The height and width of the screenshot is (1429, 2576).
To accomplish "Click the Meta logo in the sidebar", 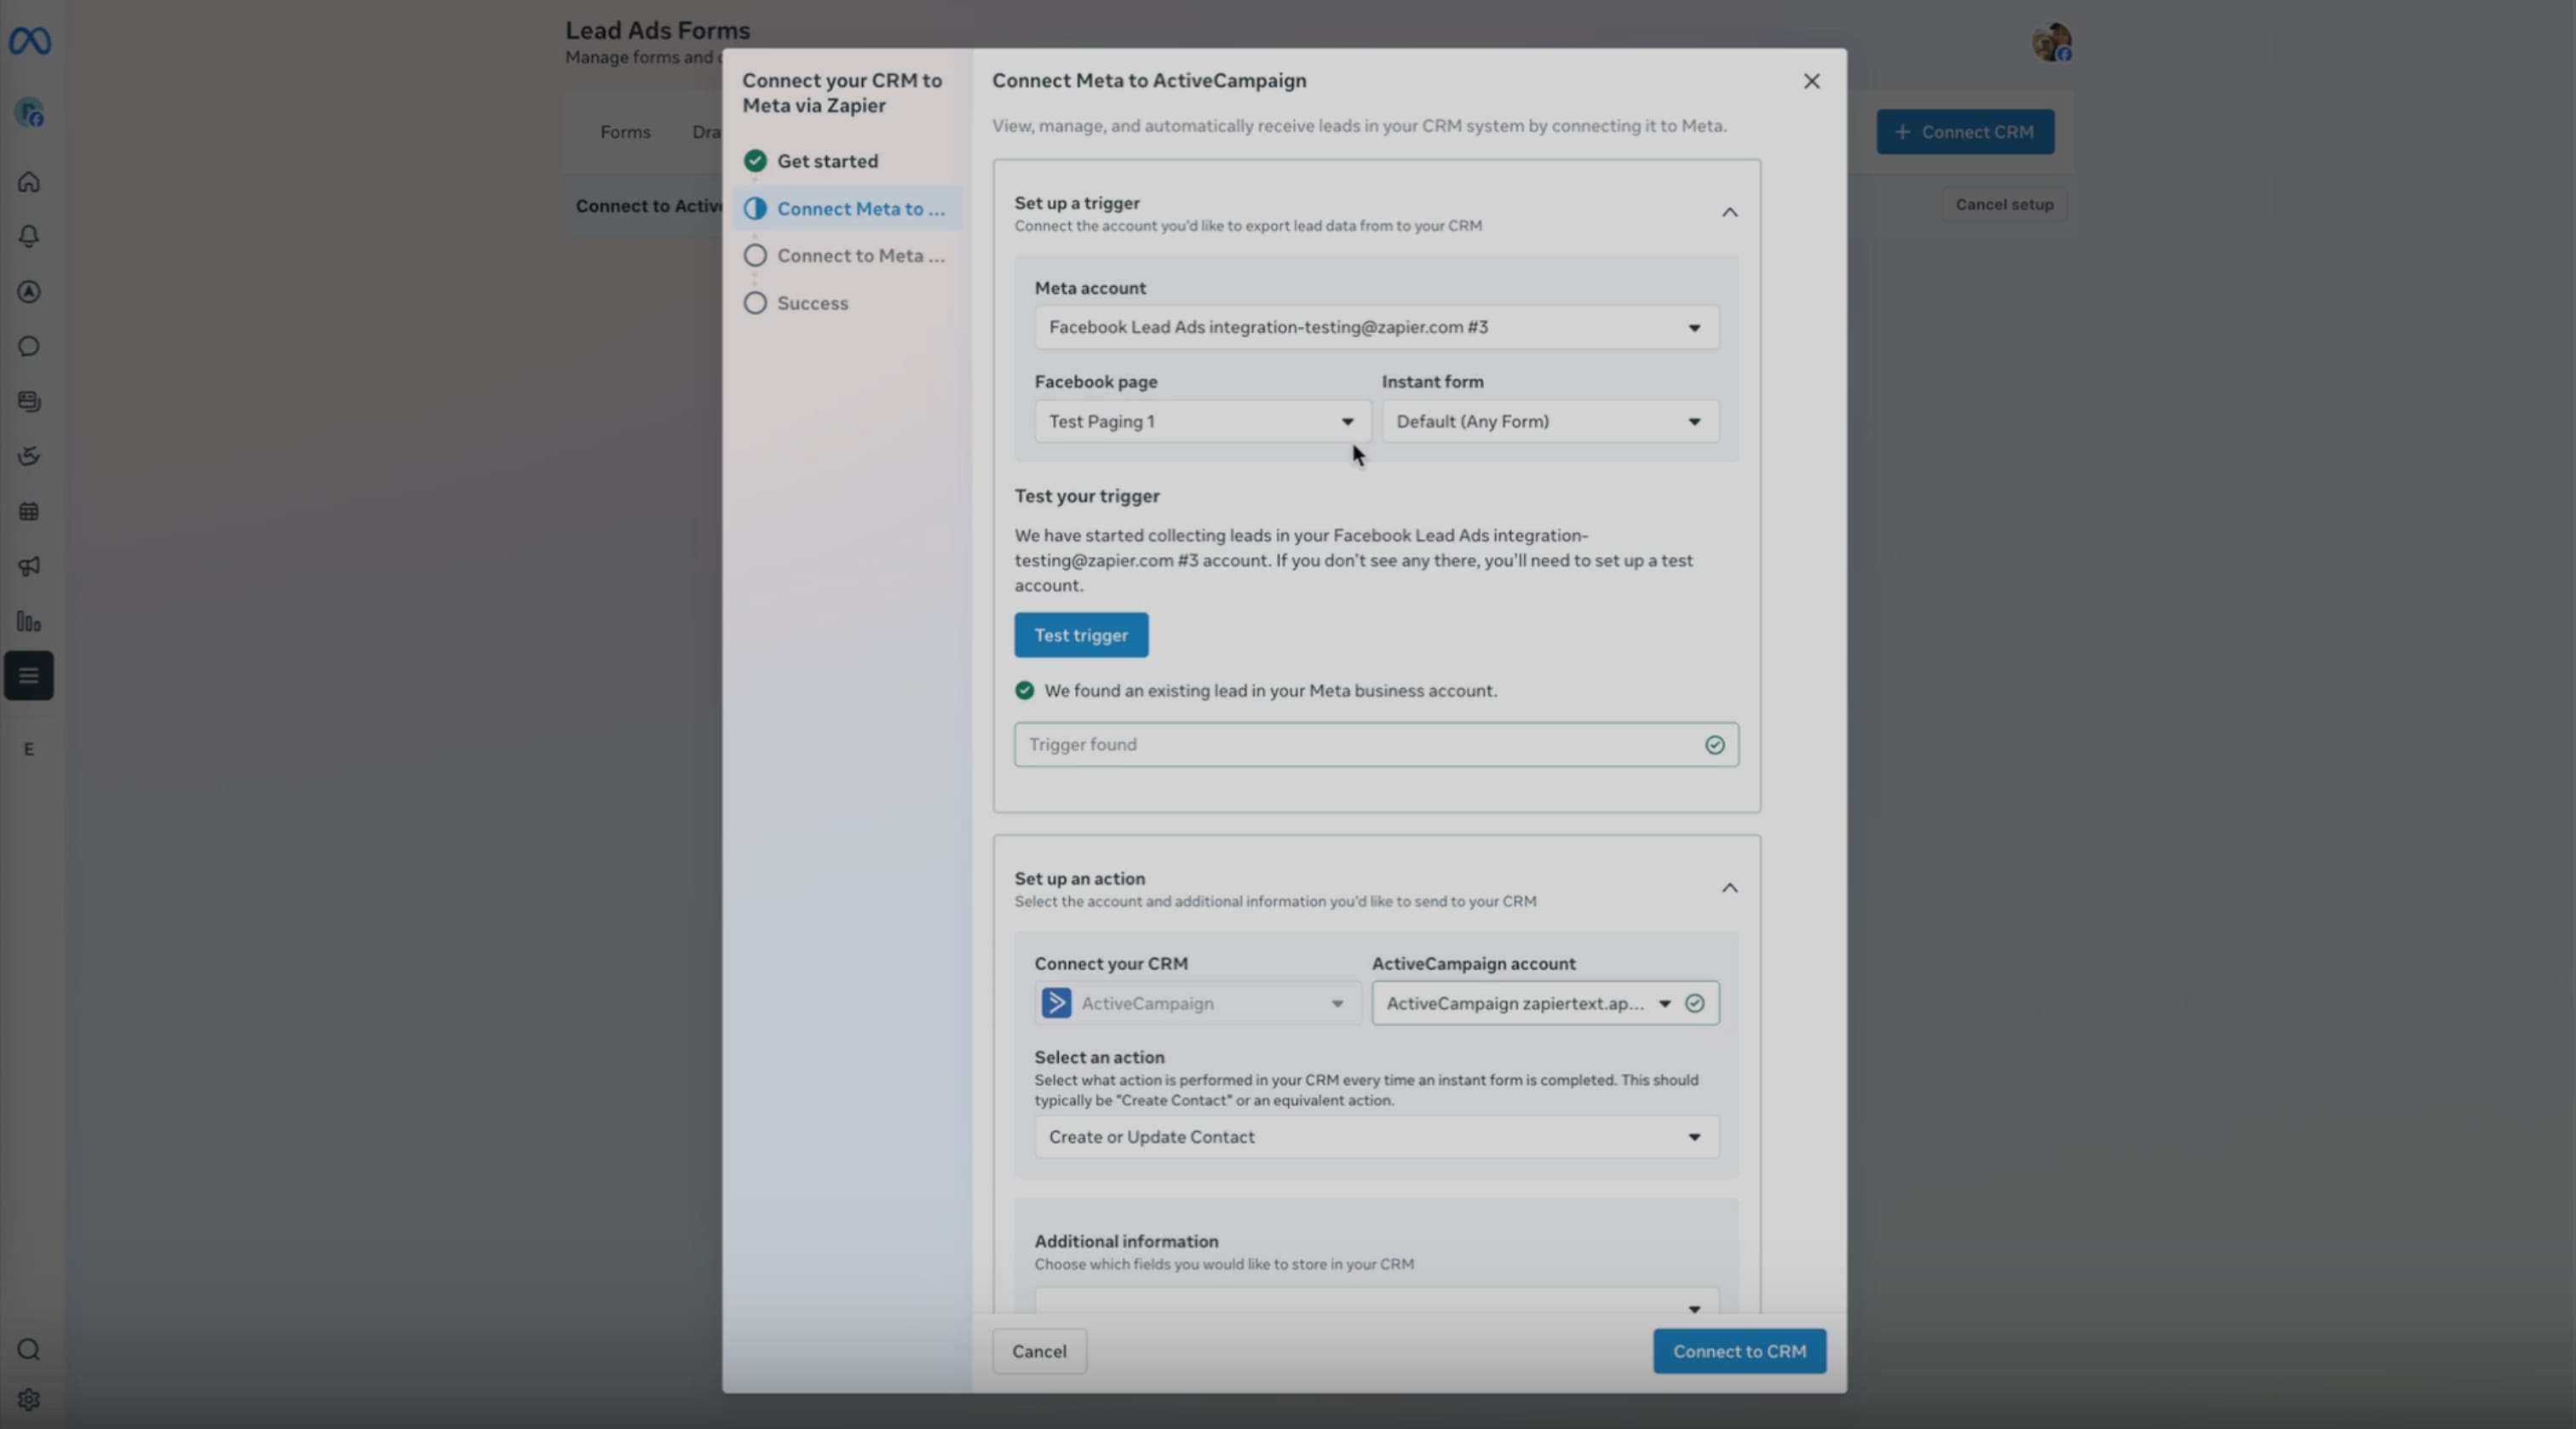I will (29, 41).
